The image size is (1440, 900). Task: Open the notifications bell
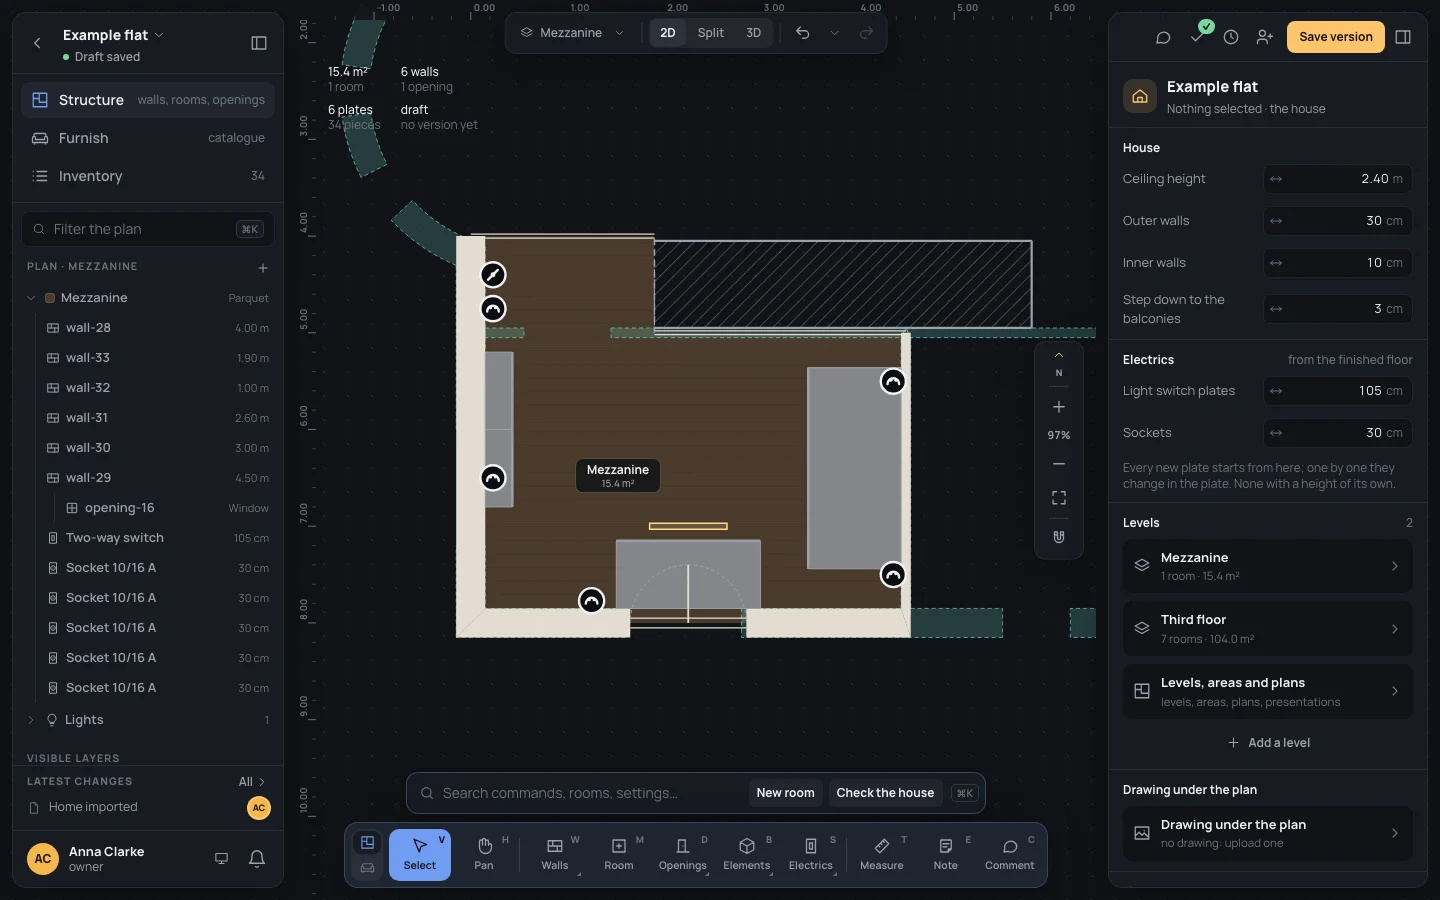tap(257, 858)
